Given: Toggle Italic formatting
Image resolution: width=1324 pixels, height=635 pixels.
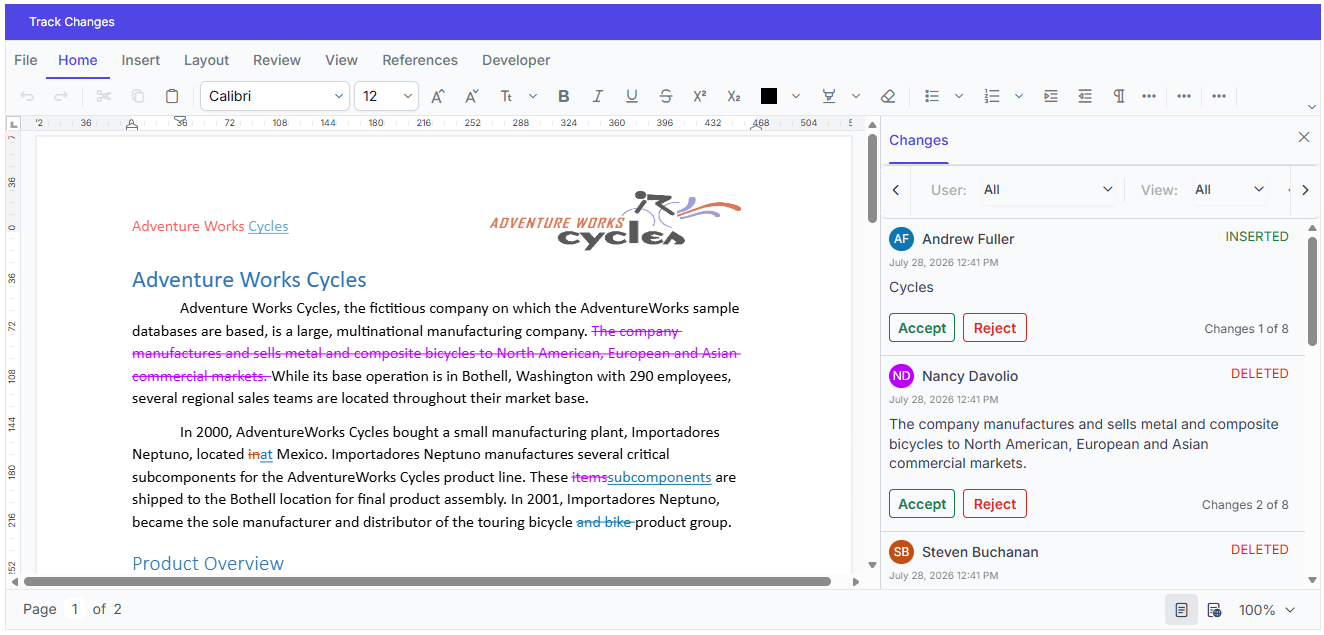Looking at the screenshot, I should (x=598, y=96).
